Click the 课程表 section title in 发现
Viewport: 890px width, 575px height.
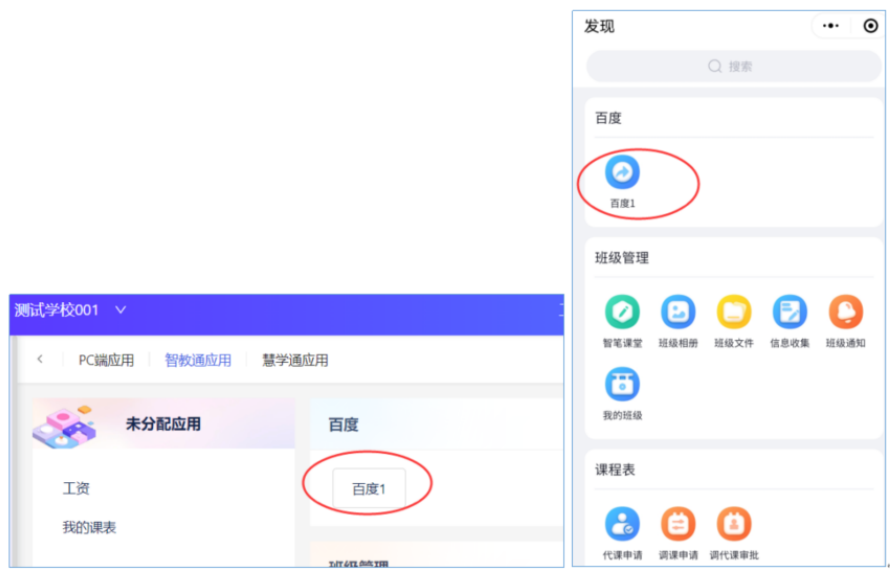(x=615, y=469)
